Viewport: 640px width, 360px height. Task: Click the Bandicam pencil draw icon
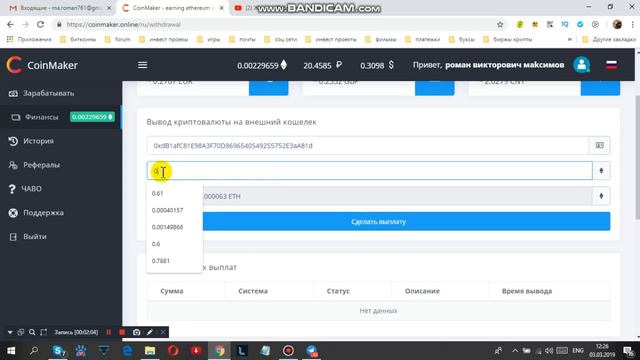coord(150,332)
